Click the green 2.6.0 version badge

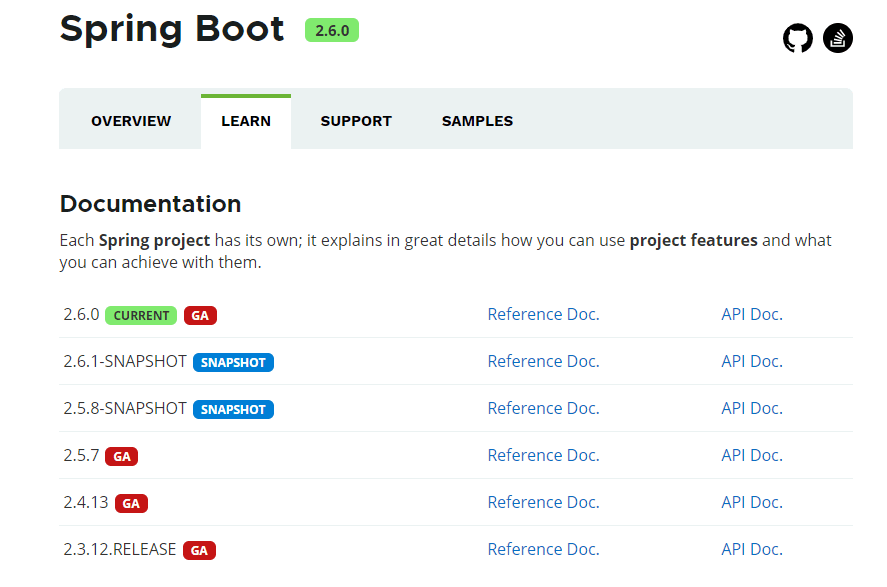[x=332, y=31]
